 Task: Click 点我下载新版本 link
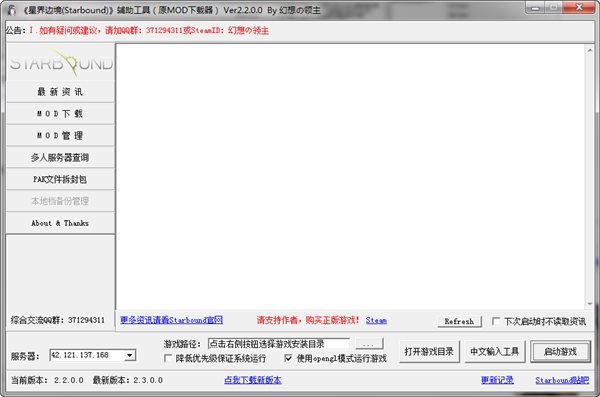click(253, 380)
